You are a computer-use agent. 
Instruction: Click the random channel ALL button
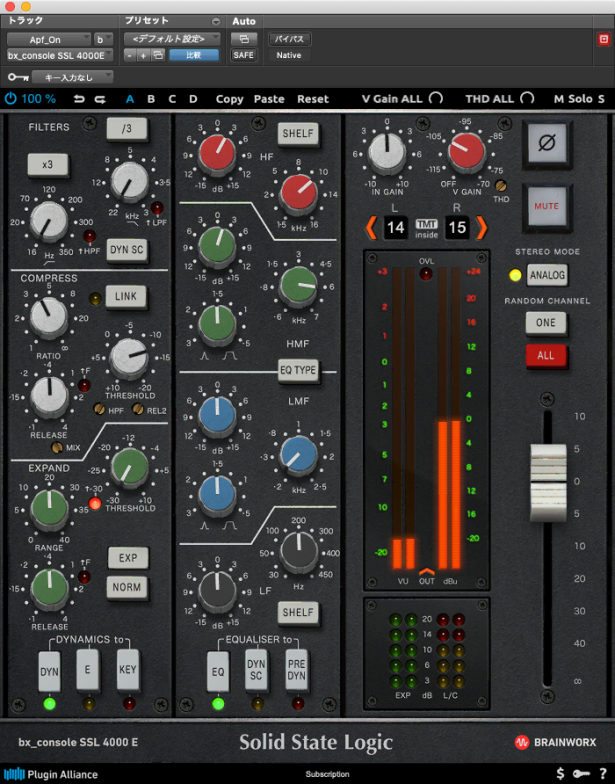tap(546, 356)
